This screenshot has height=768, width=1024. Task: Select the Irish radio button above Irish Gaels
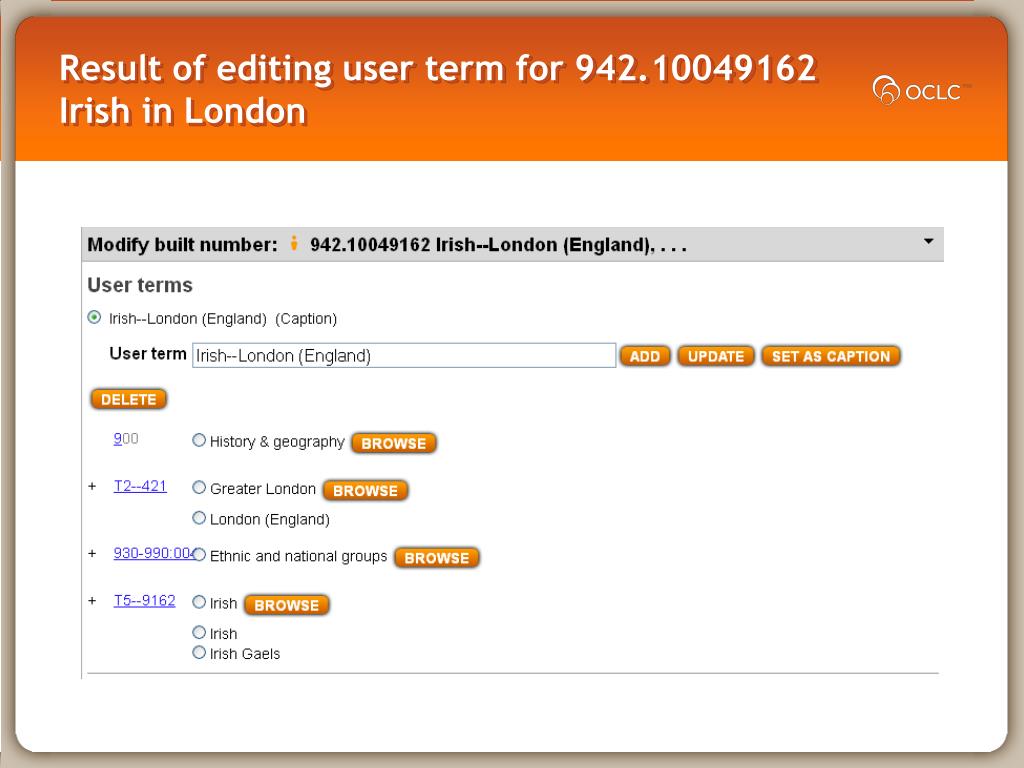click(x=199, y=632)
